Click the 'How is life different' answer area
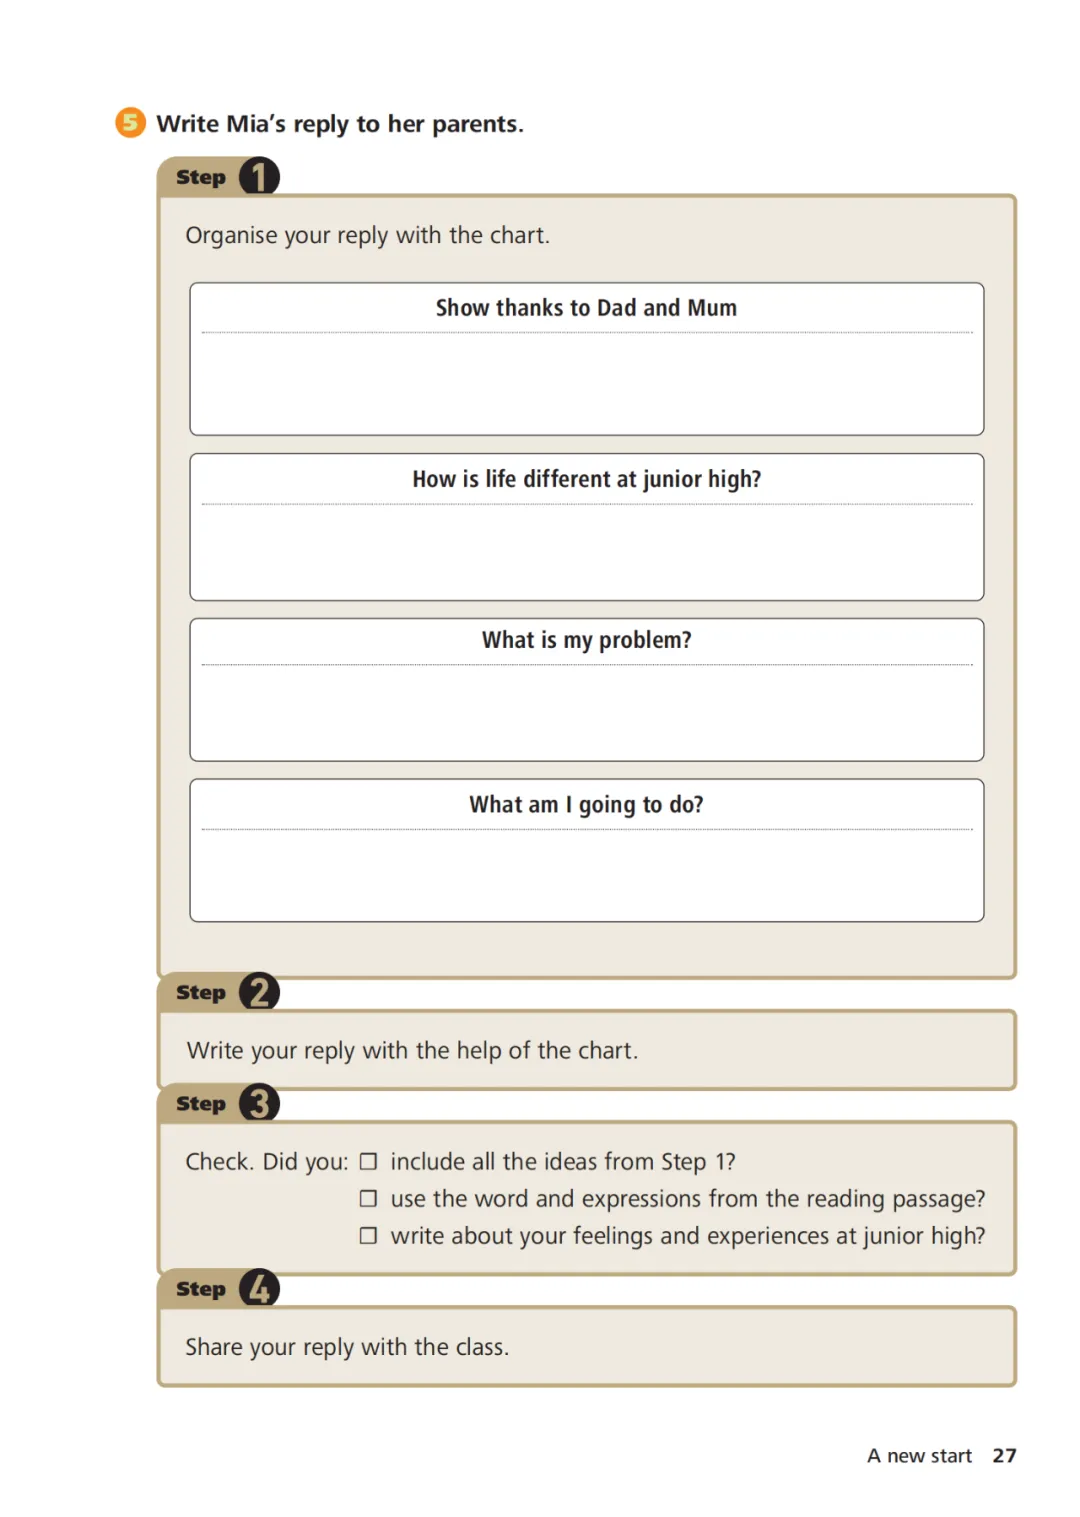Viewport: 1080px width, 1517px height. tap(587, 552)
